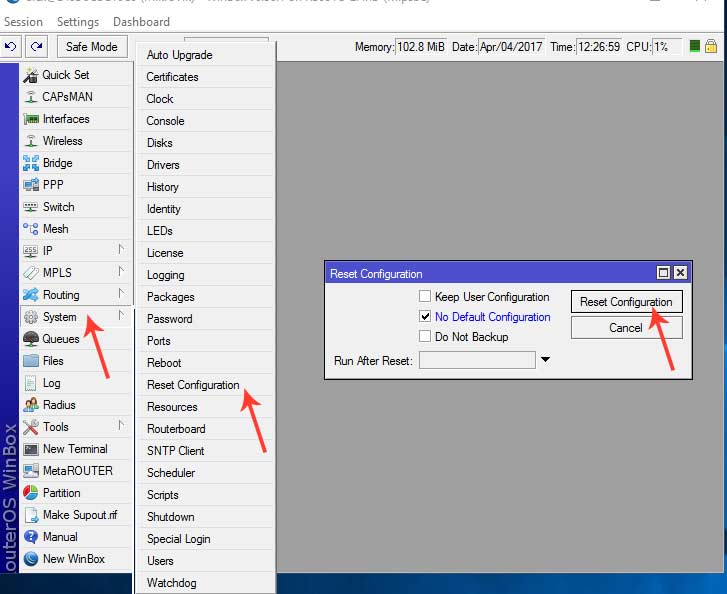The height and width of the screenshot is (594, 727).
Task: Open the Run After Reset dropdown arrow
Action: click(546, 360)
